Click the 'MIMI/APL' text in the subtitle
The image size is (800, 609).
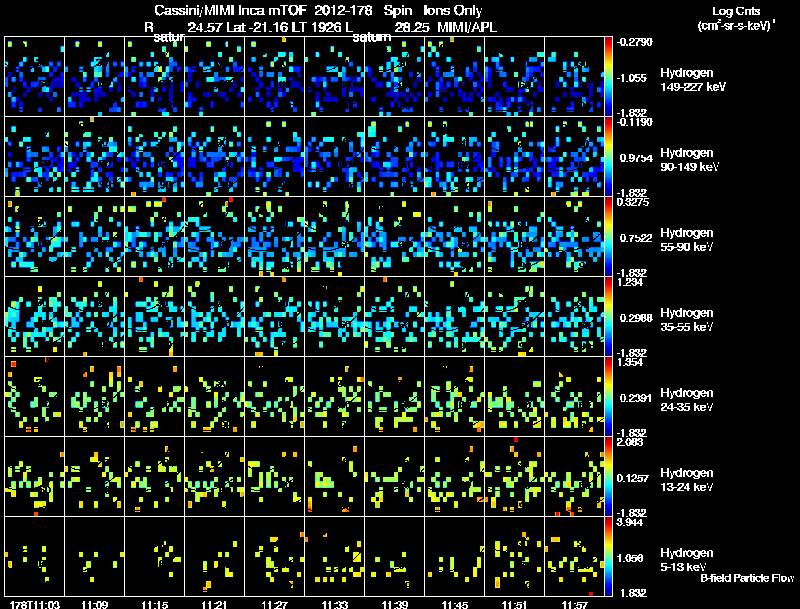pos(467,28)
